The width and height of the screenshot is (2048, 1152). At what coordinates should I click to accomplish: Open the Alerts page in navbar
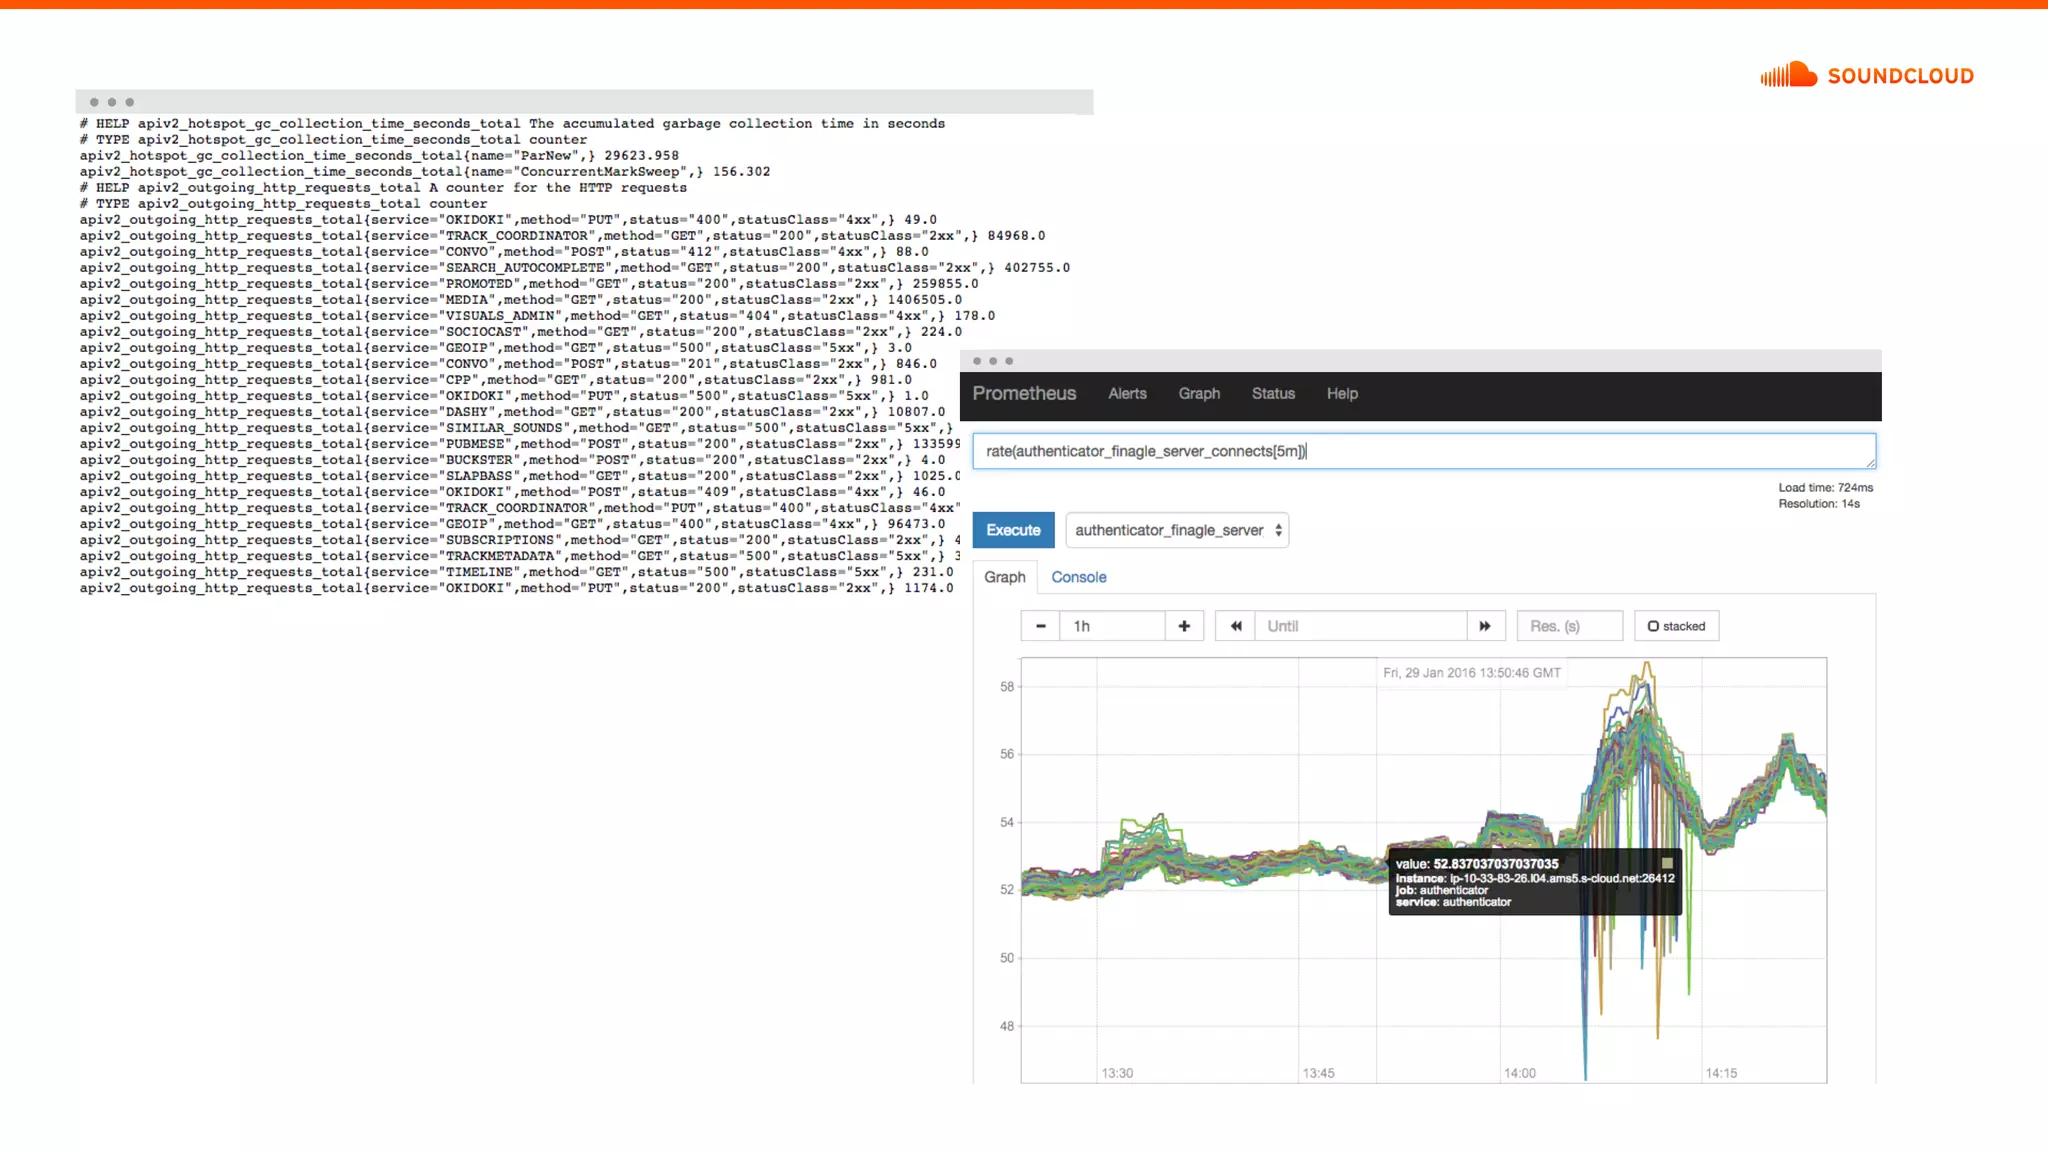pyautogui.click(x=1127, y=394)
